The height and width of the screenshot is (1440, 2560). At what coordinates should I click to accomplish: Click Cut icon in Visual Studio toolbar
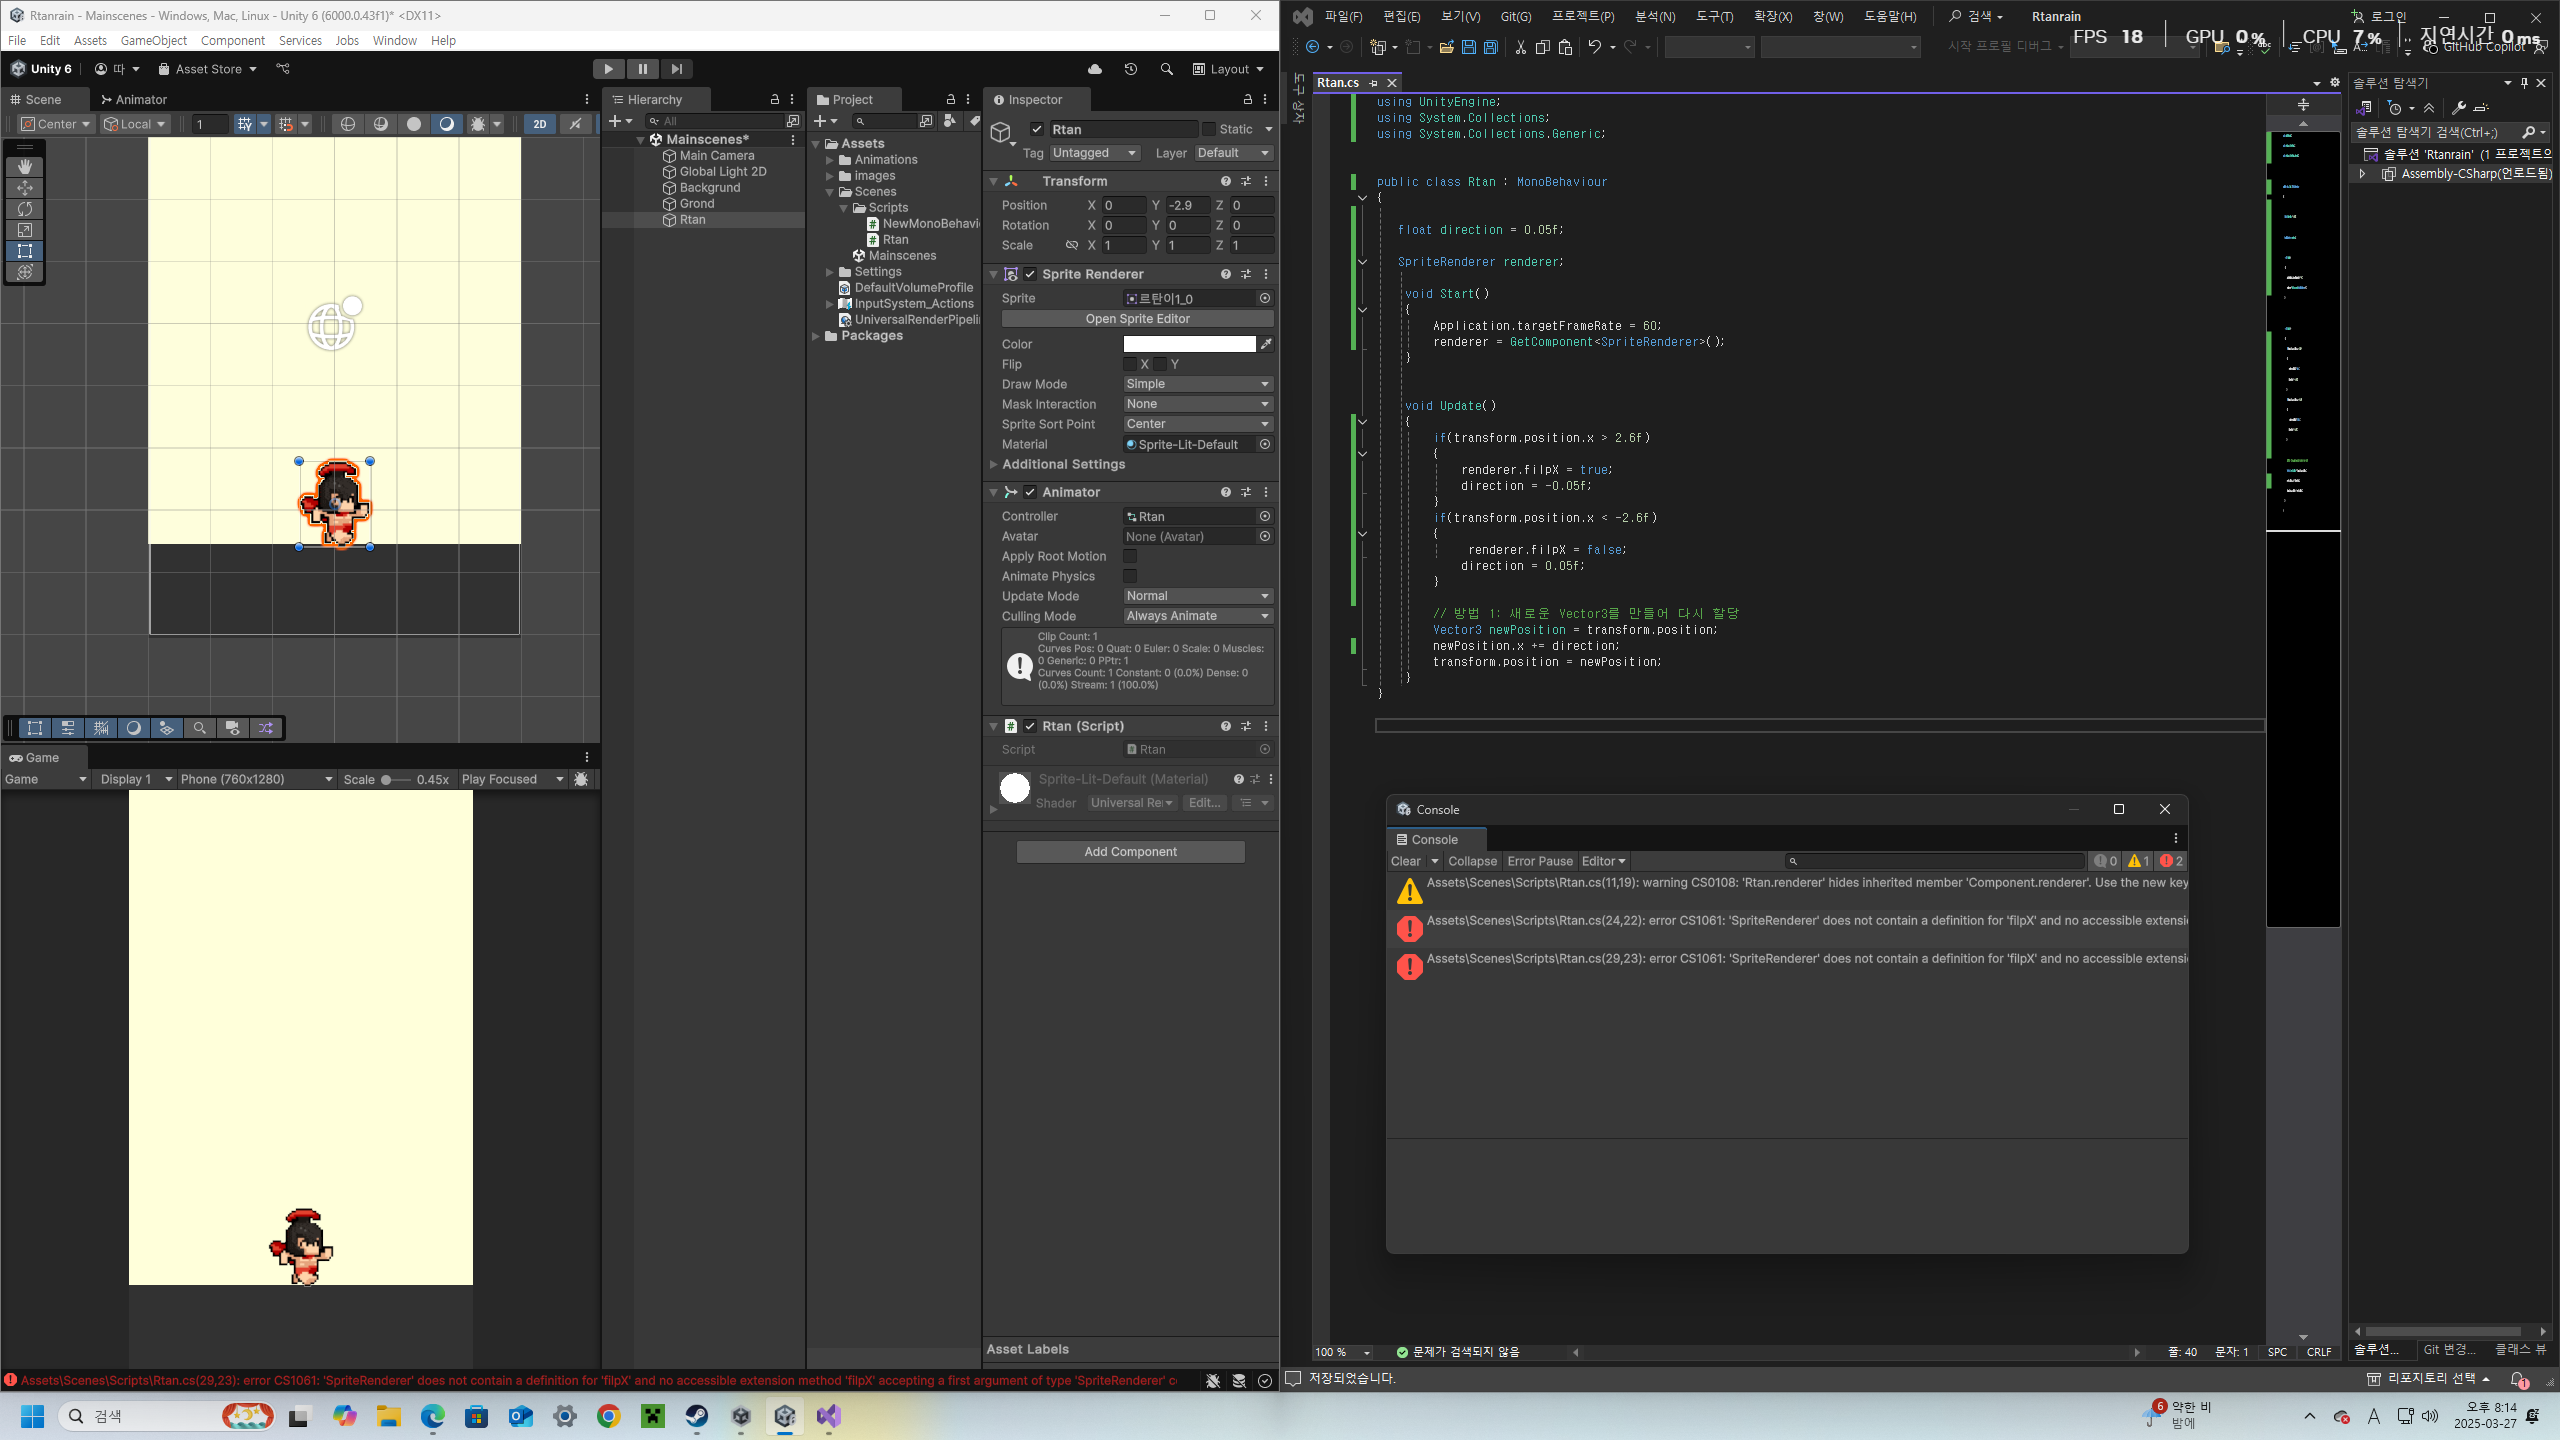[x=1520, y=47]
